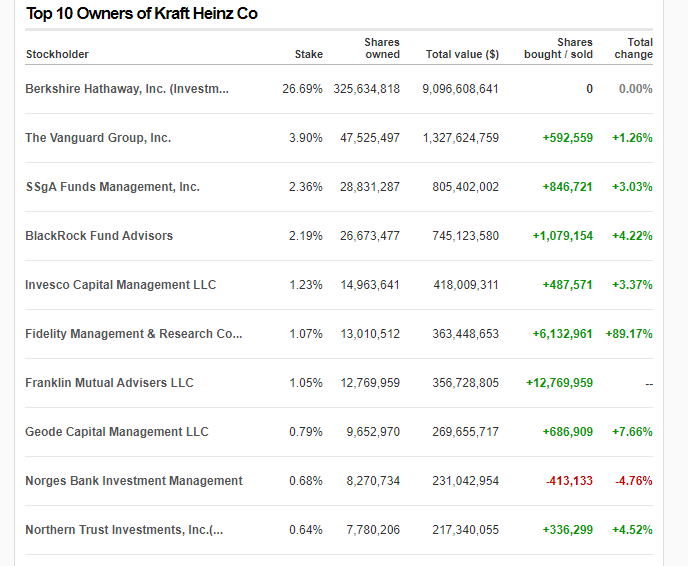Click the 0.64% stake cell
Viewport: 688px width, 566px height.
coord(306,530)
